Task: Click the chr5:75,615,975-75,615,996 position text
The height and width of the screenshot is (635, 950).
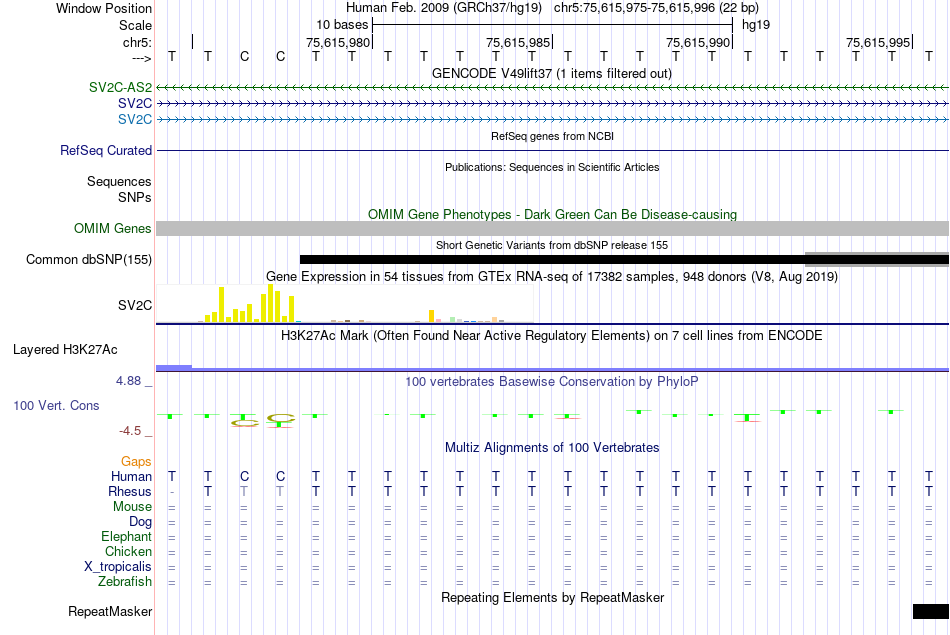Action: [x=656, y=8]
